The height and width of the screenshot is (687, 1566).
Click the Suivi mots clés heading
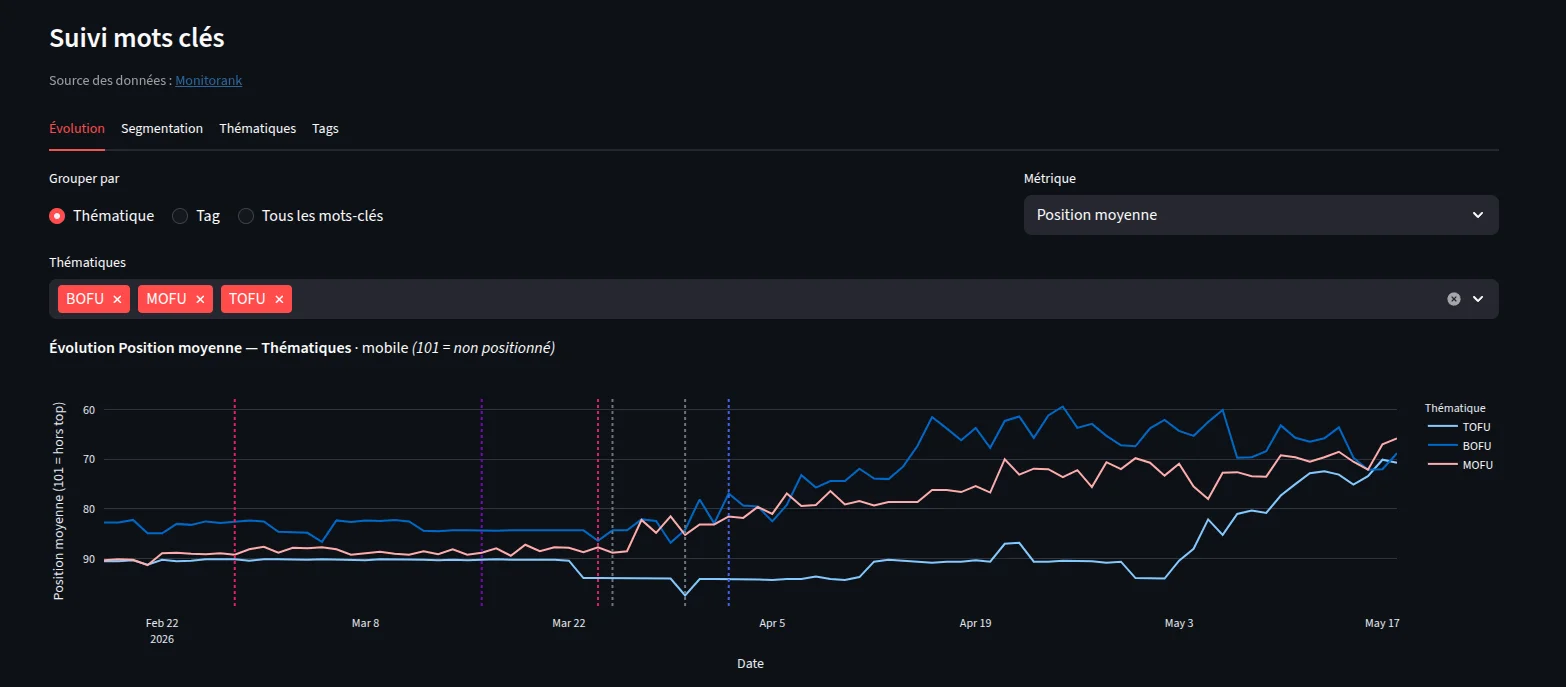(x=137, y=38)
